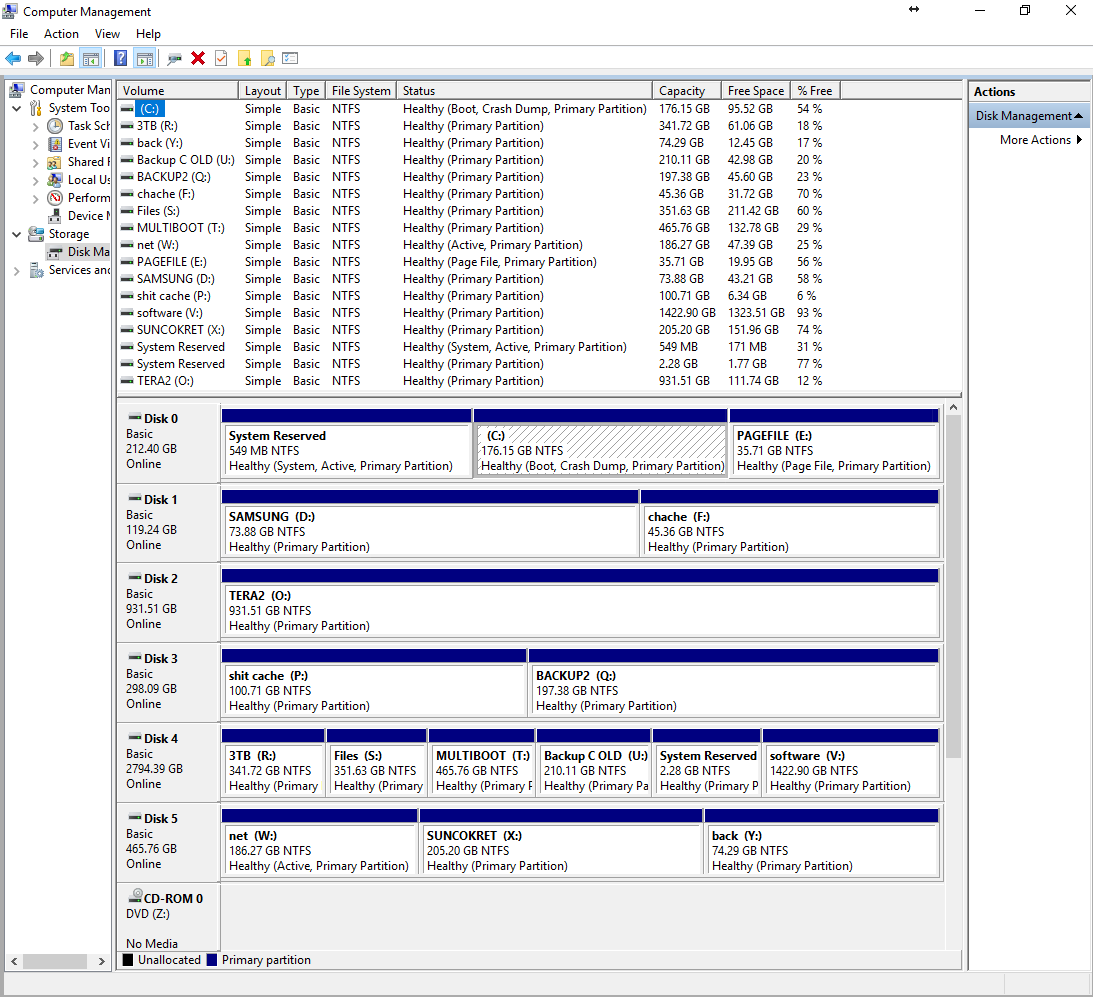The width and height of the screenshot is (1093, 997).
Task: Click the red X Delete toolbar icon
Action: pos(198,59)
